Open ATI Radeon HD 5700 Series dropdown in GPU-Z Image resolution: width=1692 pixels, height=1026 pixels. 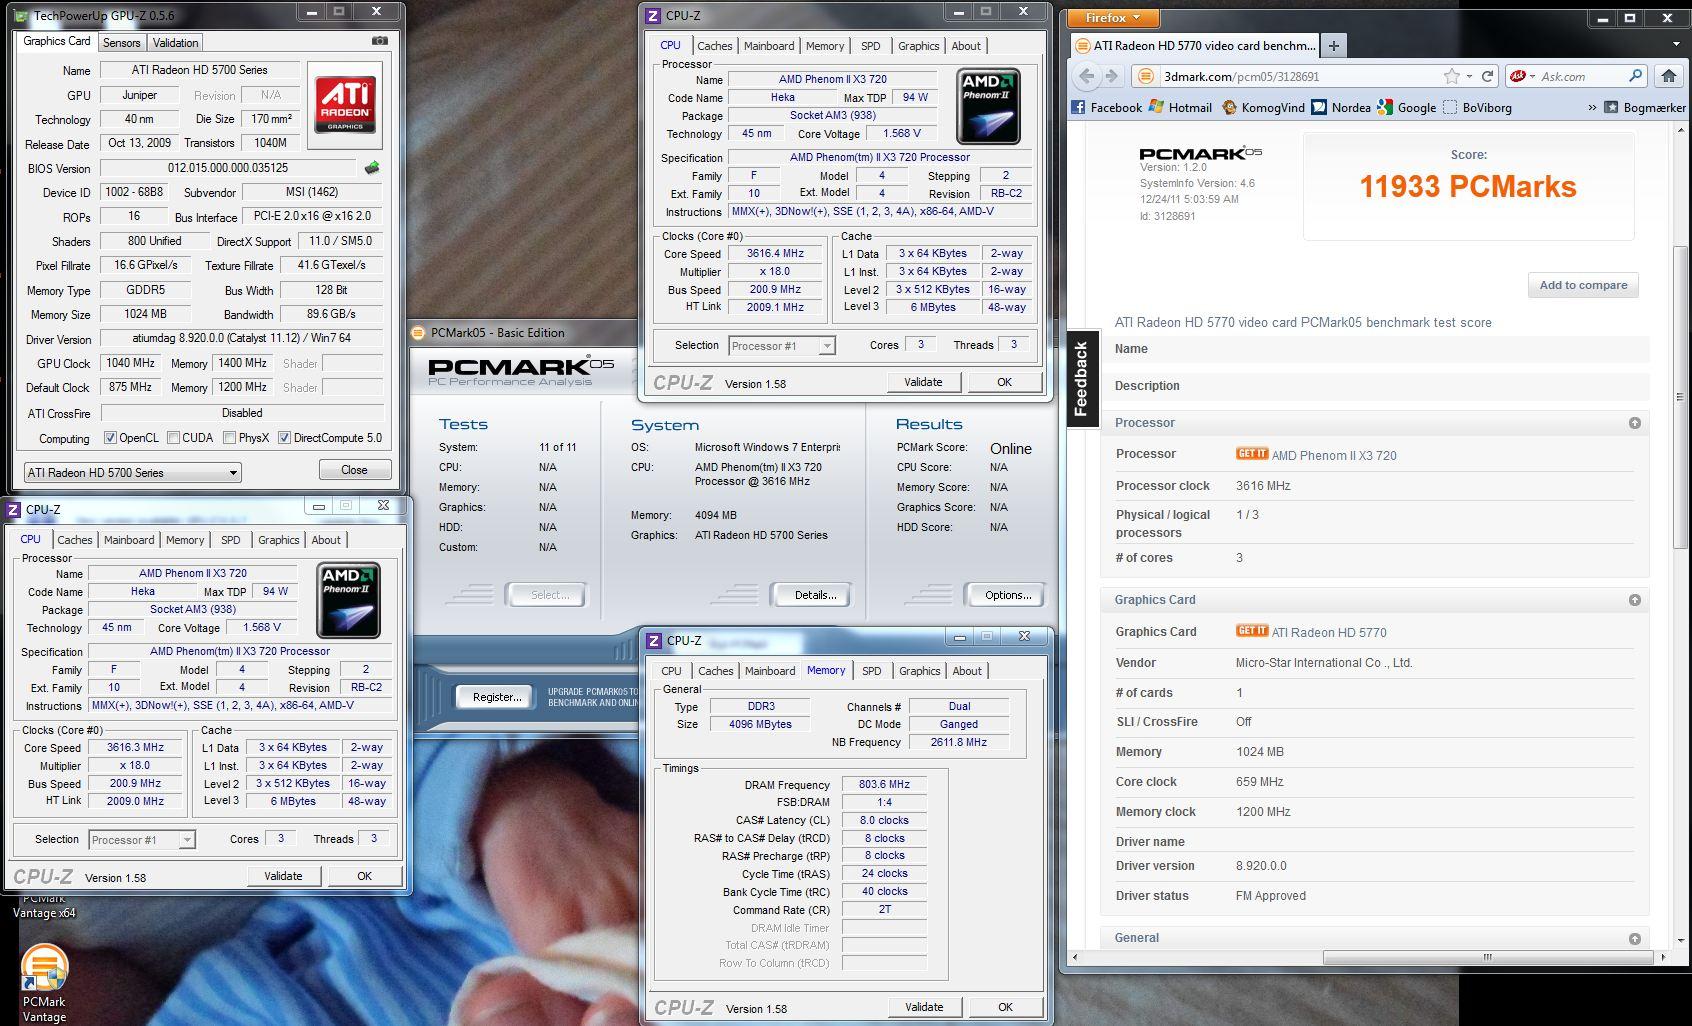click(132, 472)
